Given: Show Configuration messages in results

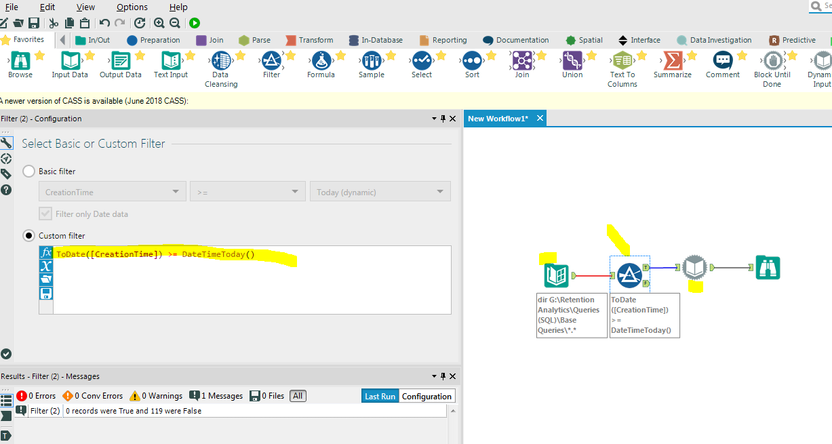Looking at the screenshot, I should (x=427, y=396).
